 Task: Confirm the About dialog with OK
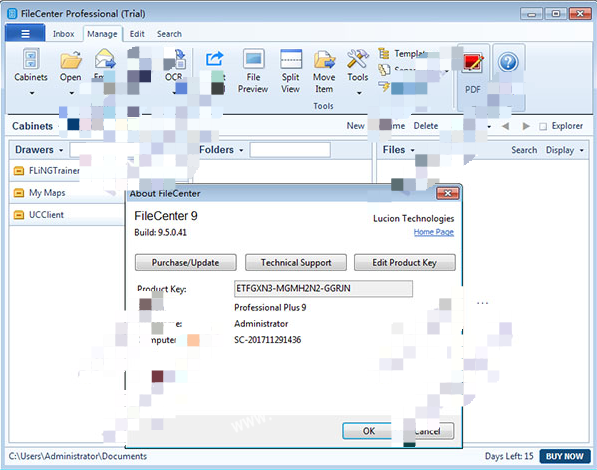point(368,431)
